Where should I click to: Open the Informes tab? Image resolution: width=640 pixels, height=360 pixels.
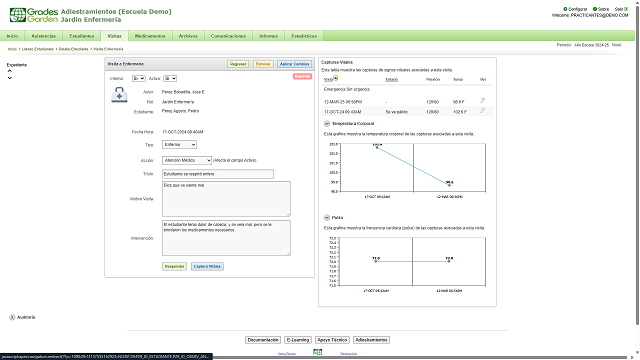269,36
